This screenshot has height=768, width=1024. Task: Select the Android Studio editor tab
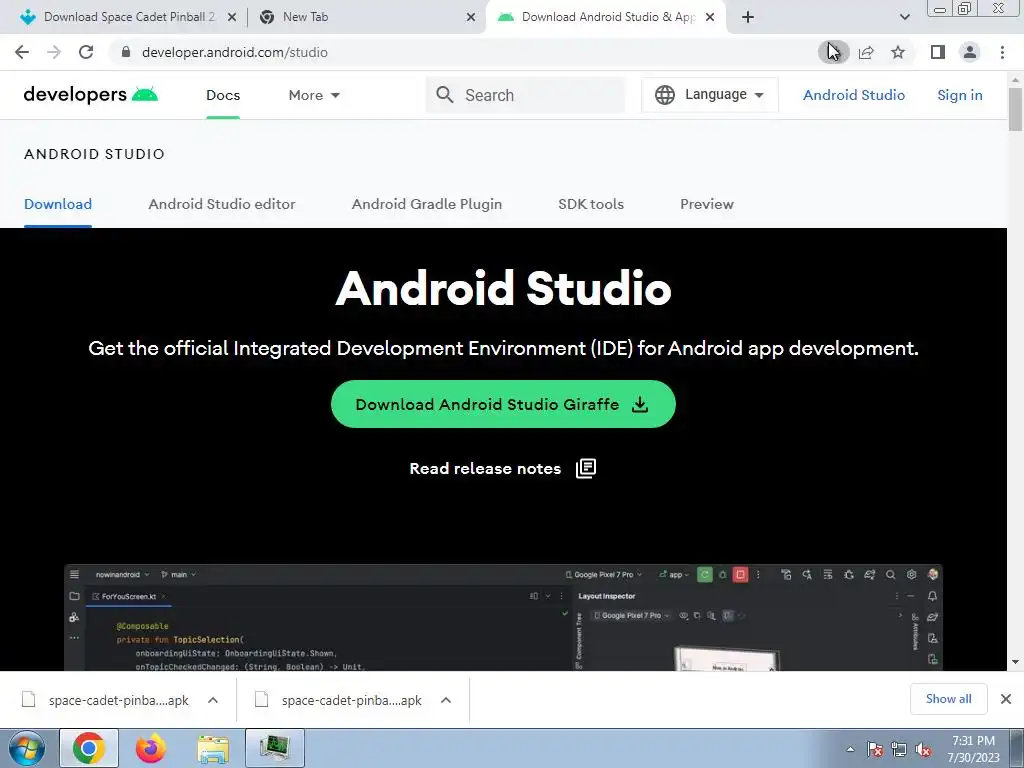tap(221, 204)
